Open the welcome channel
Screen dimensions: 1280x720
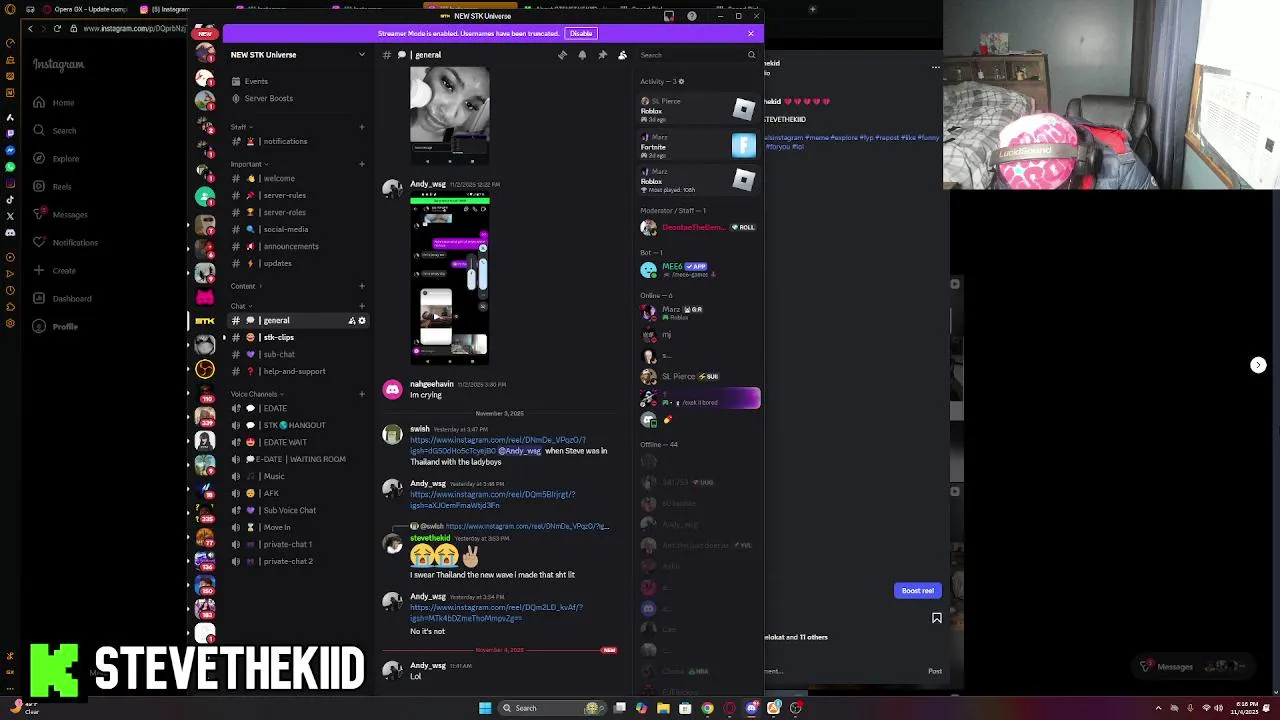click(298, 178)
